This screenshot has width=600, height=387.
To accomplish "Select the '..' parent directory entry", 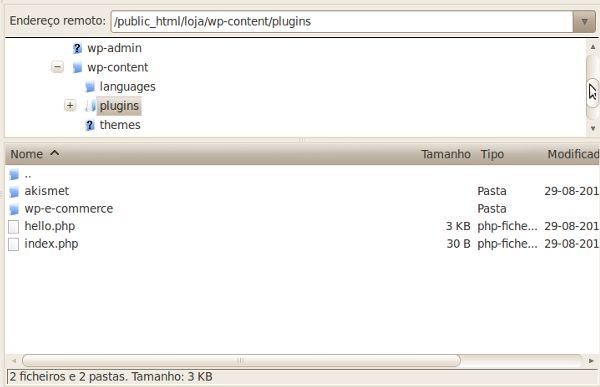I will 28,175.
